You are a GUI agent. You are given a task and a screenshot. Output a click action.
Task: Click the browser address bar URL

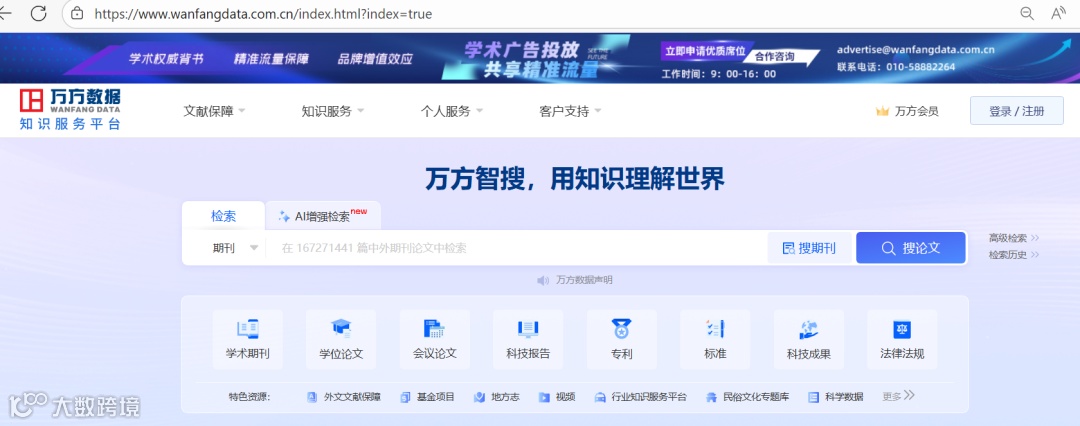coord(263,14)
